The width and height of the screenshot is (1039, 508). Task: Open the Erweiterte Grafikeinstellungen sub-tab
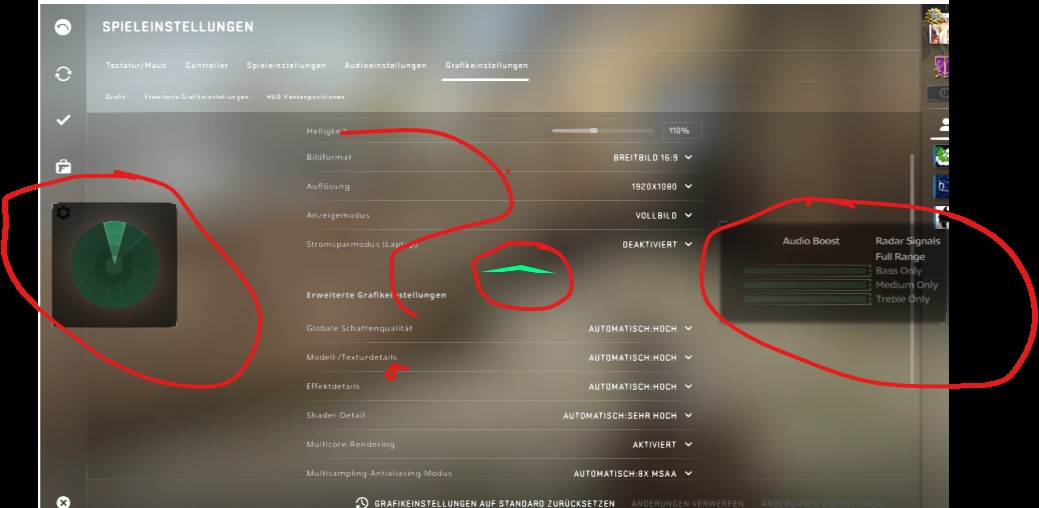197,97
